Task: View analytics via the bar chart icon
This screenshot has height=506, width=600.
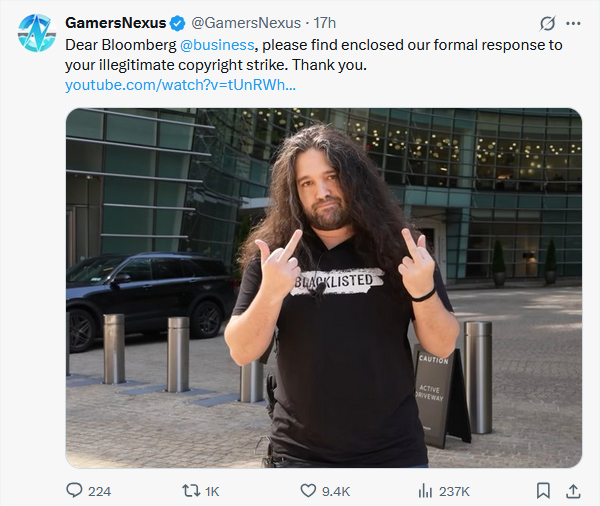Action: [x=425, y=491]
